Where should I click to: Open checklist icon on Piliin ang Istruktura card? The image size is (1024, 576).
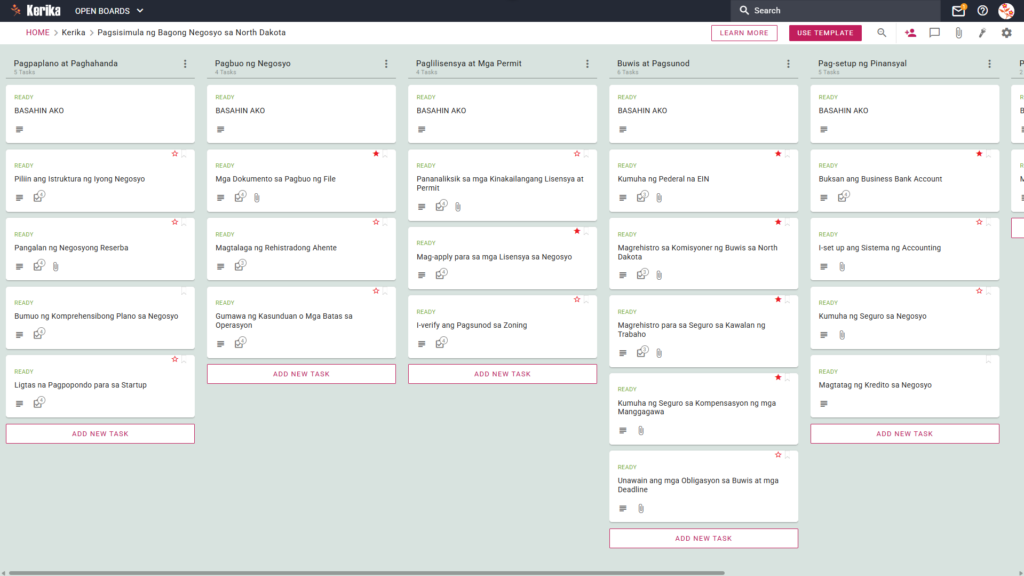39,197
